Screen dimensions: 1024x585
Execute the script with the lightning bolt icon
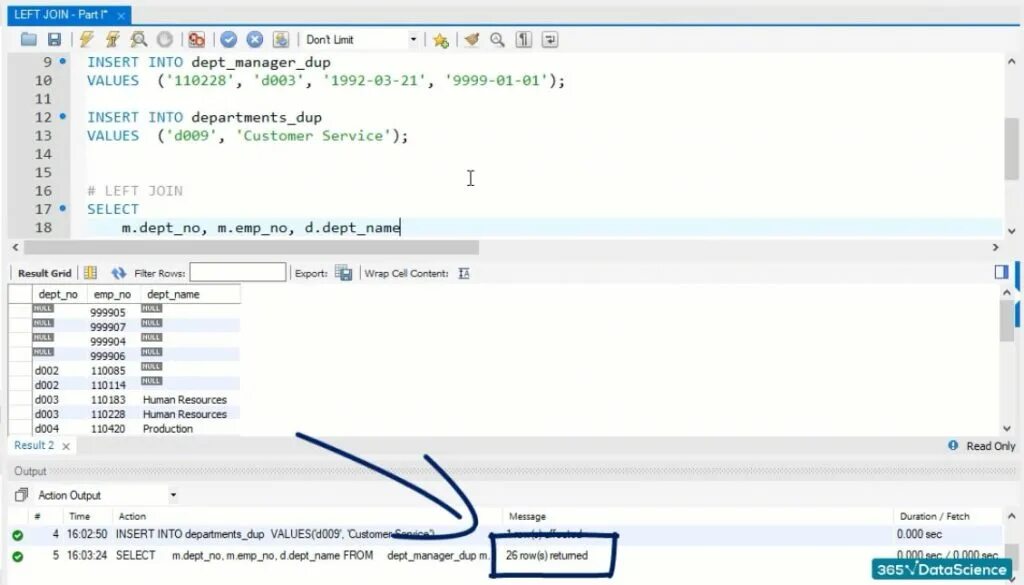pyautogui.click(x=87, y=40)
